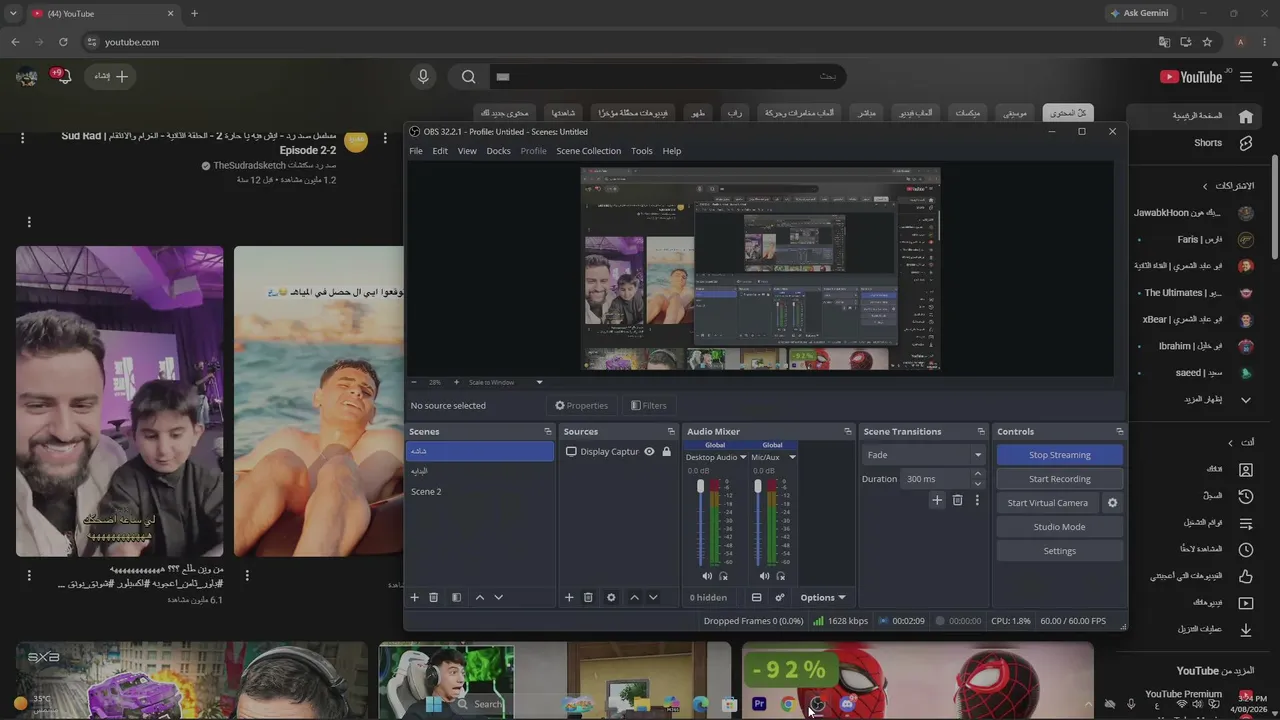Toggle audio monitoring for Desktop Audio

[723, 576]
